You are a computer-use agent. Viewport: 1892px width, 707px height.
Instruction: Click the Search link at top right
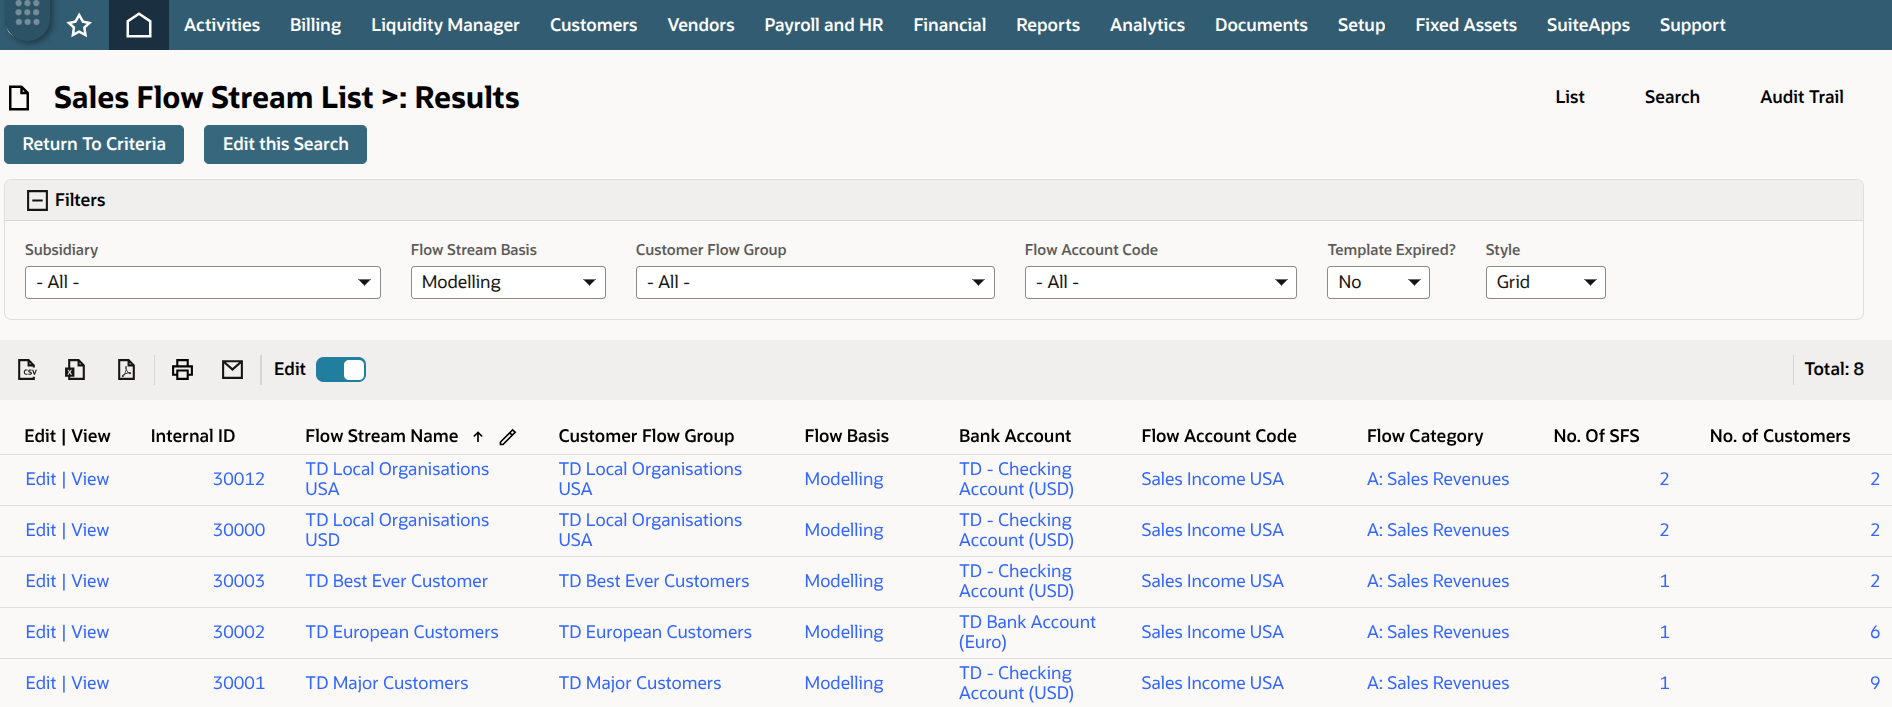(1672, 97)
